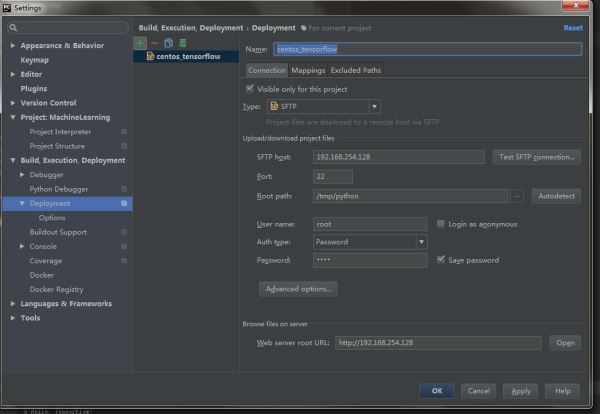The image size is (600, 414).
Task: Open Advanced options dialog
Action: pyautogui.click(x=298, y=289)
